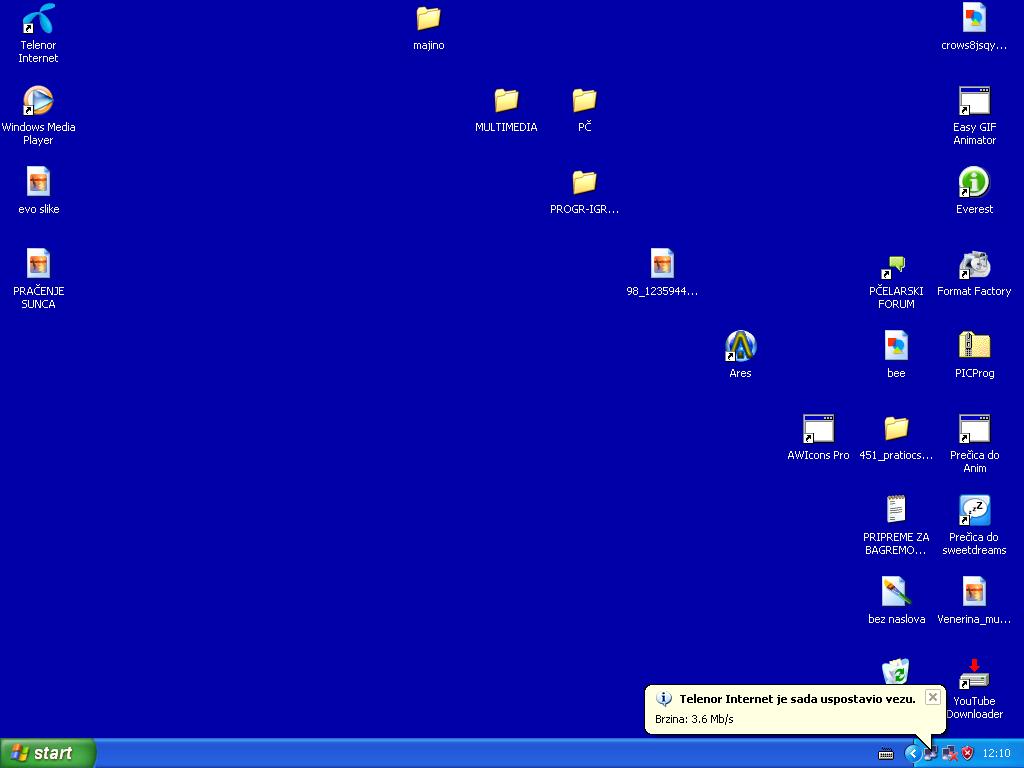Select the AWIcons Pro shortcut
Screen dimensions: 1024x768
click(818, 429)
